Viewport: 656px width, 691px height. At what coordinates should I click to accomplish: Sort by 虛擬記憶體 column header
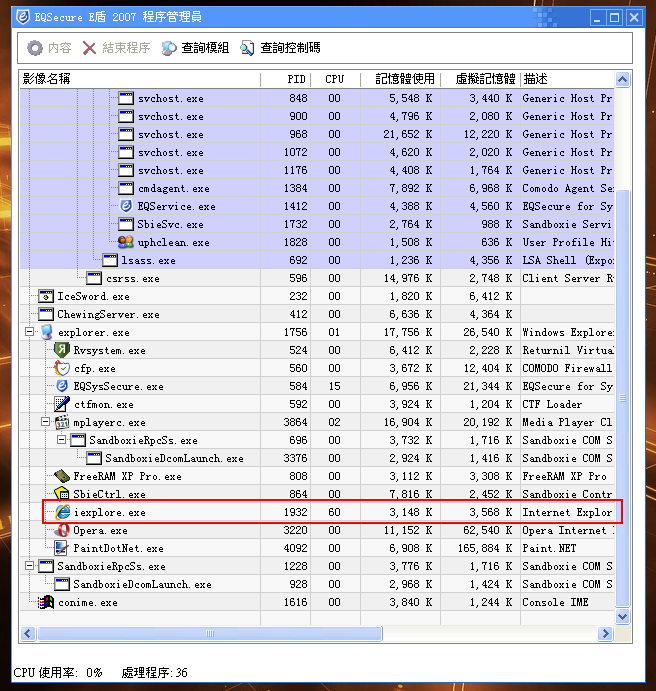(481, 79)
